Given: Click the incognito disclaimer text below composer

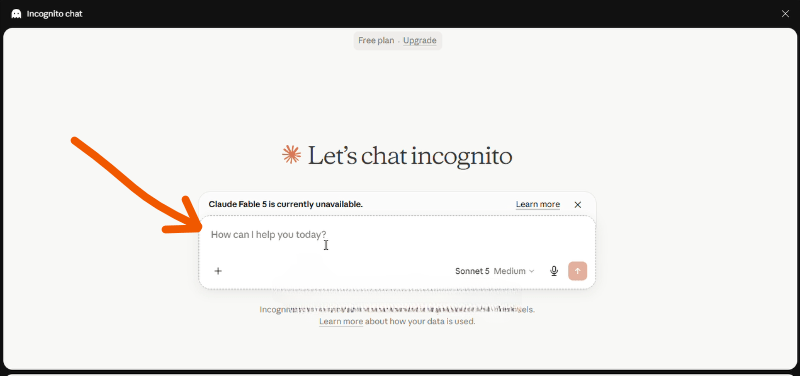Looking at the screenshot, I should [x=397, y=315].
